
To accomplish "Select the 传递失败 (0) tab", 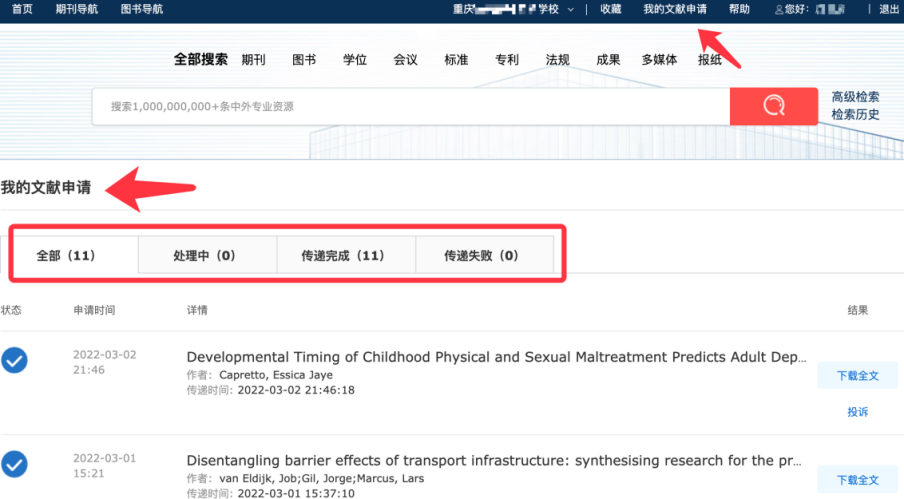I will [481, 255].
